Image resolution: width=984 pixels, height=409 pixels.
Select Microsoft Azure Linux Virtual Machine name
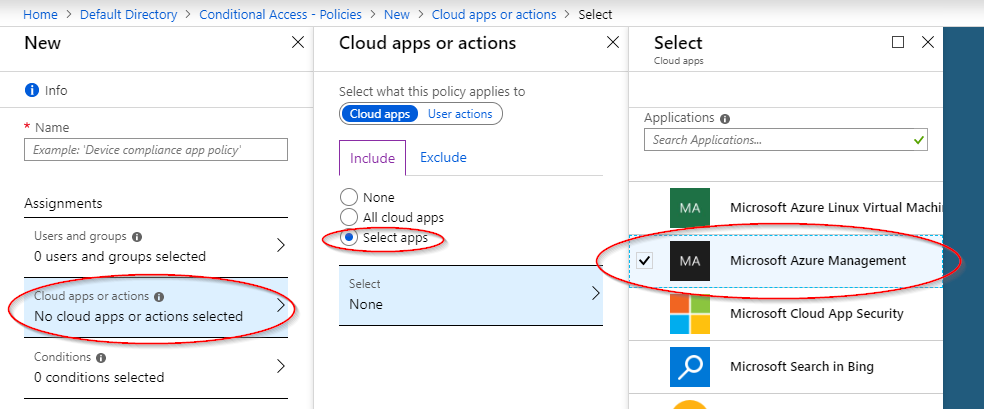pyautogui.click(x=836, y=208)
